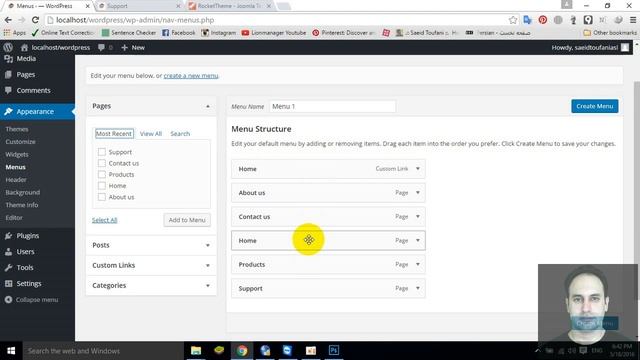Go back with browser back arrow

point(8,20)
